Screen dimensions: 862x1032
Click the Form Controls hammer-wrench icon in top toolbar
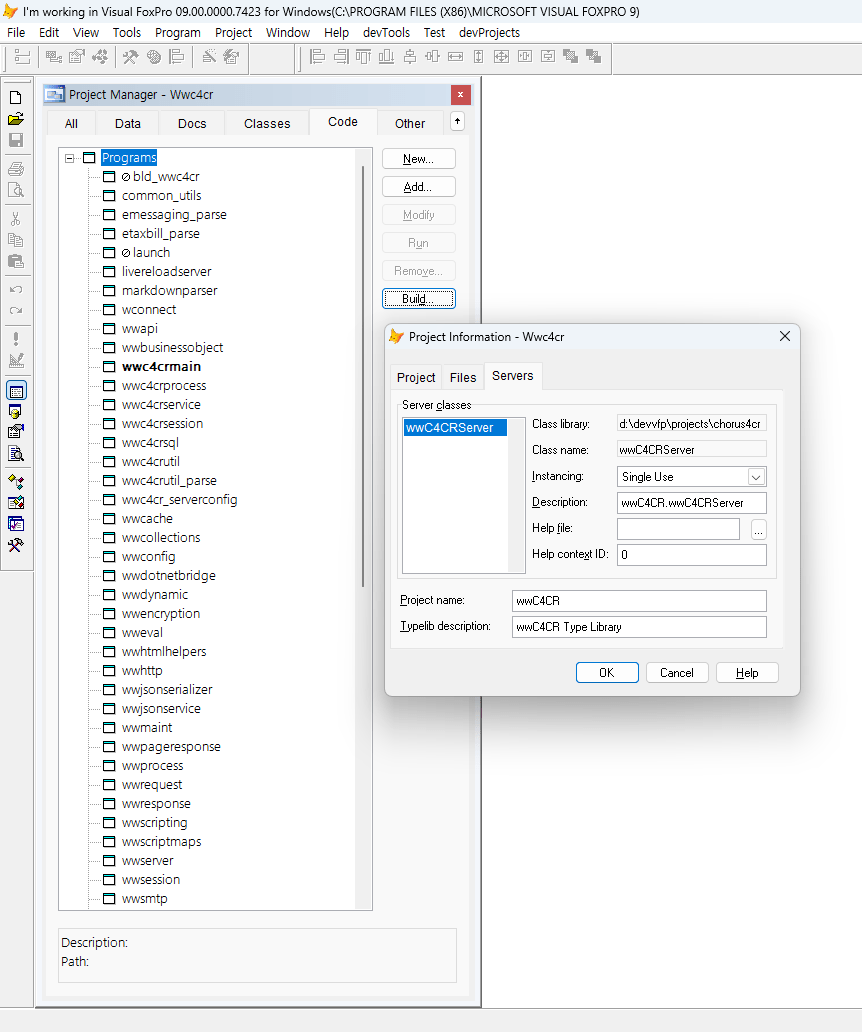pyautogui.click(x=130, y=57)
